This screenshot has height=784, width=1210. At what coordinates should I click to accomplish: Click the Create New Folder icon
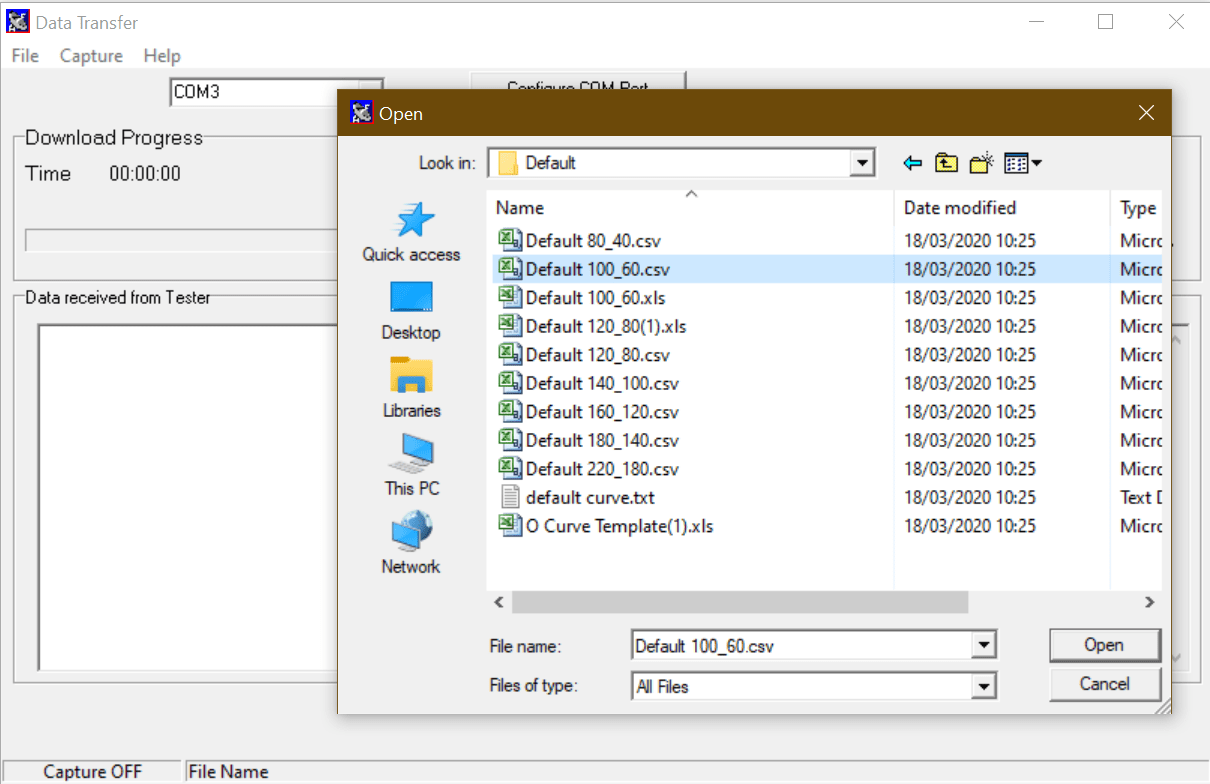pos(982,163)
